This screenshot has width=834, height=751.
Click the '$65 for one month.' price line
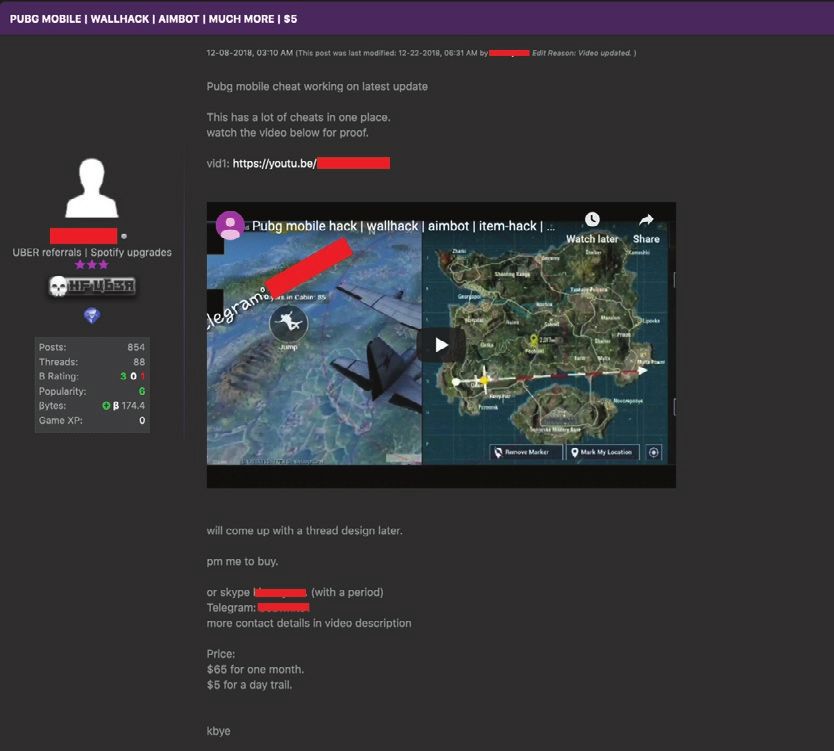(x=255, y=669)
